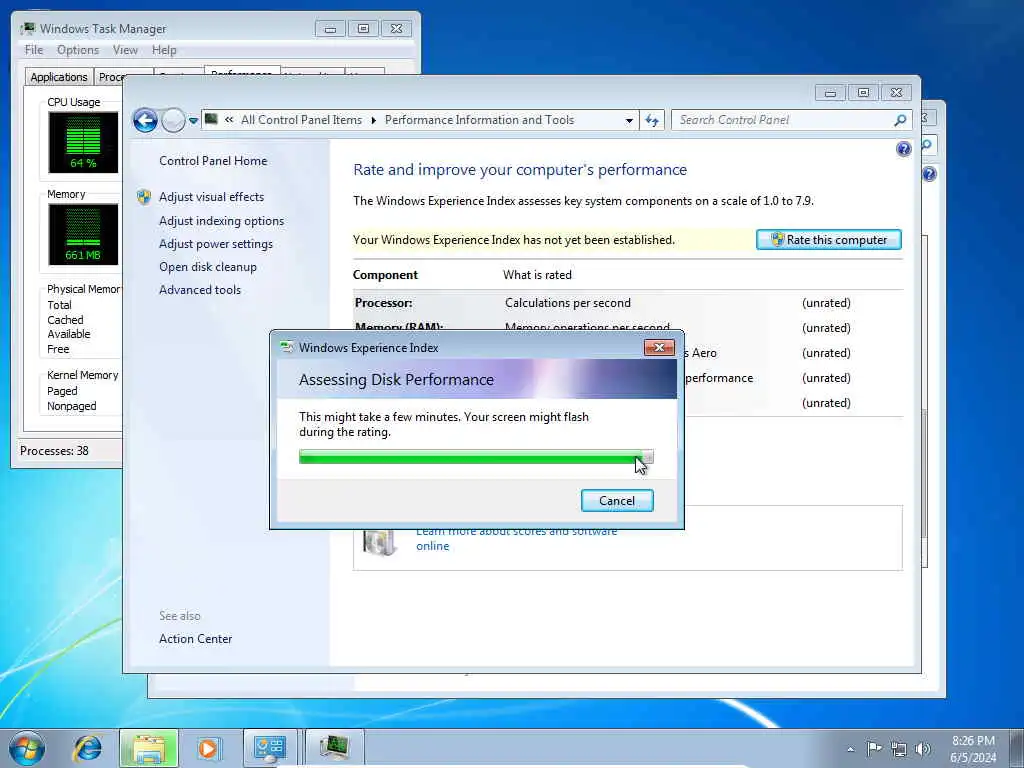Switch to Processes tab in Task Manager

coord(110,77)
